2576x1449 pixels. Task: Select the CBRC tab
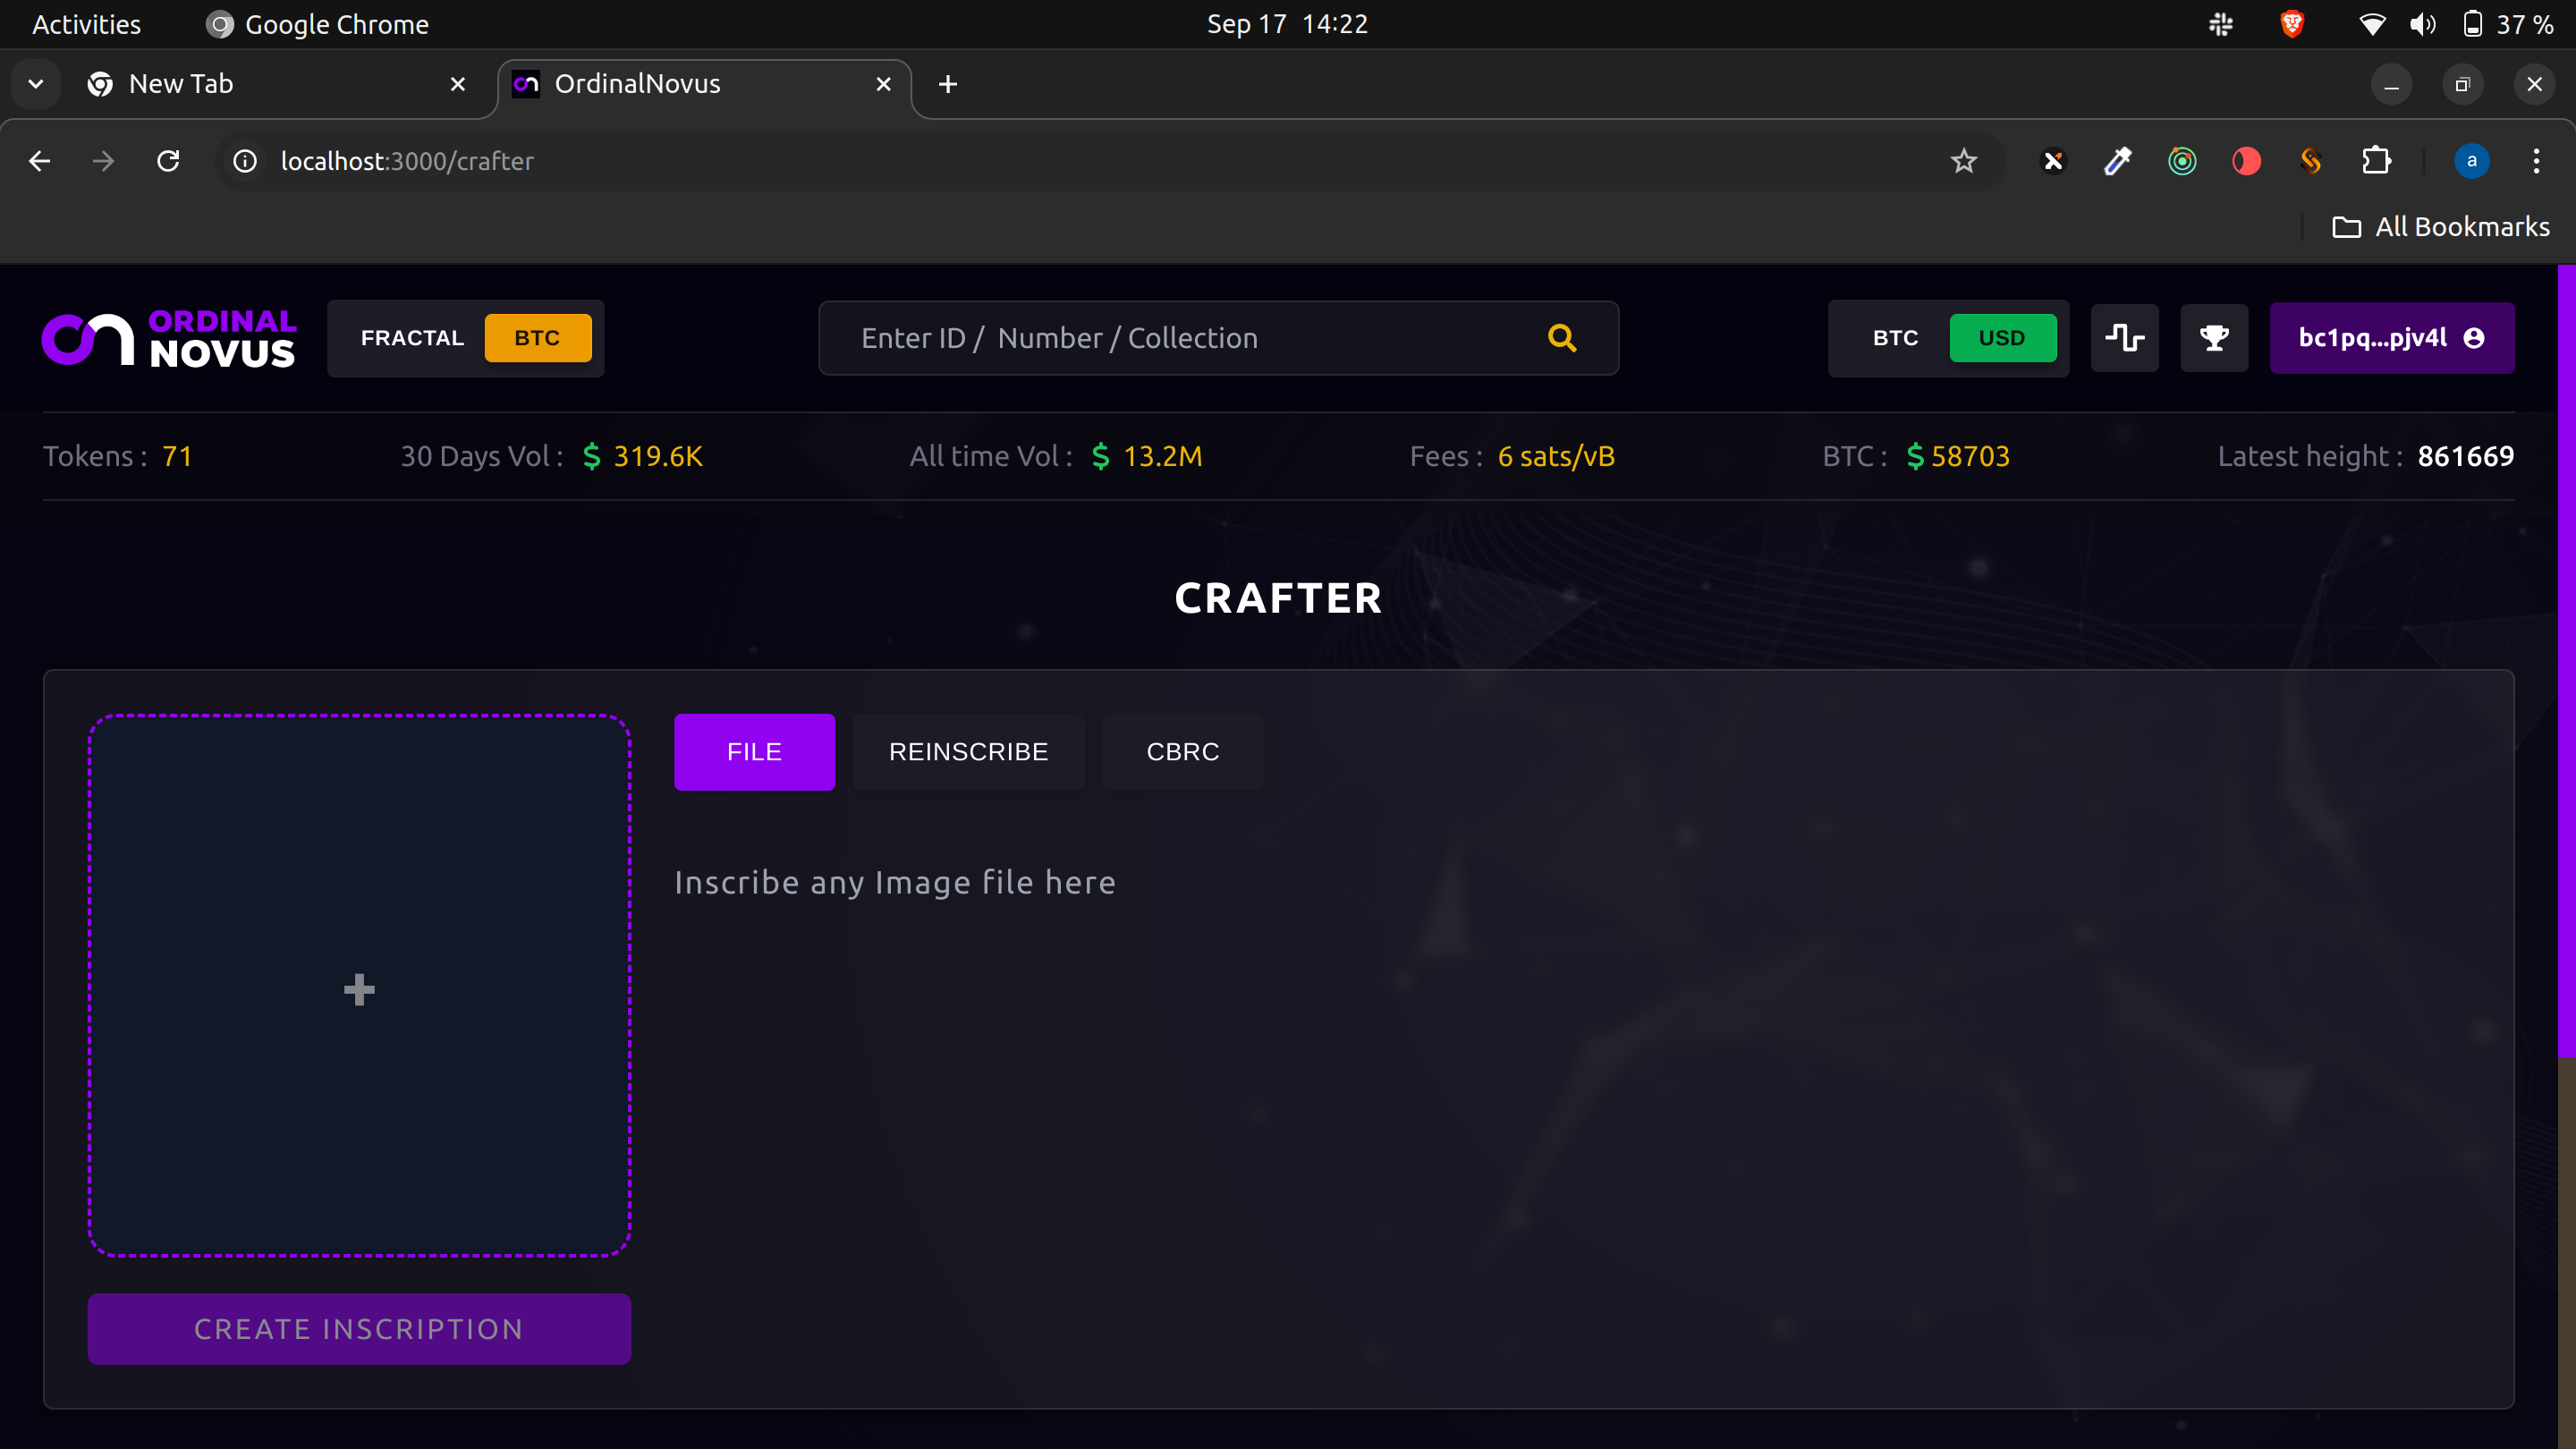coord(1182,752)
